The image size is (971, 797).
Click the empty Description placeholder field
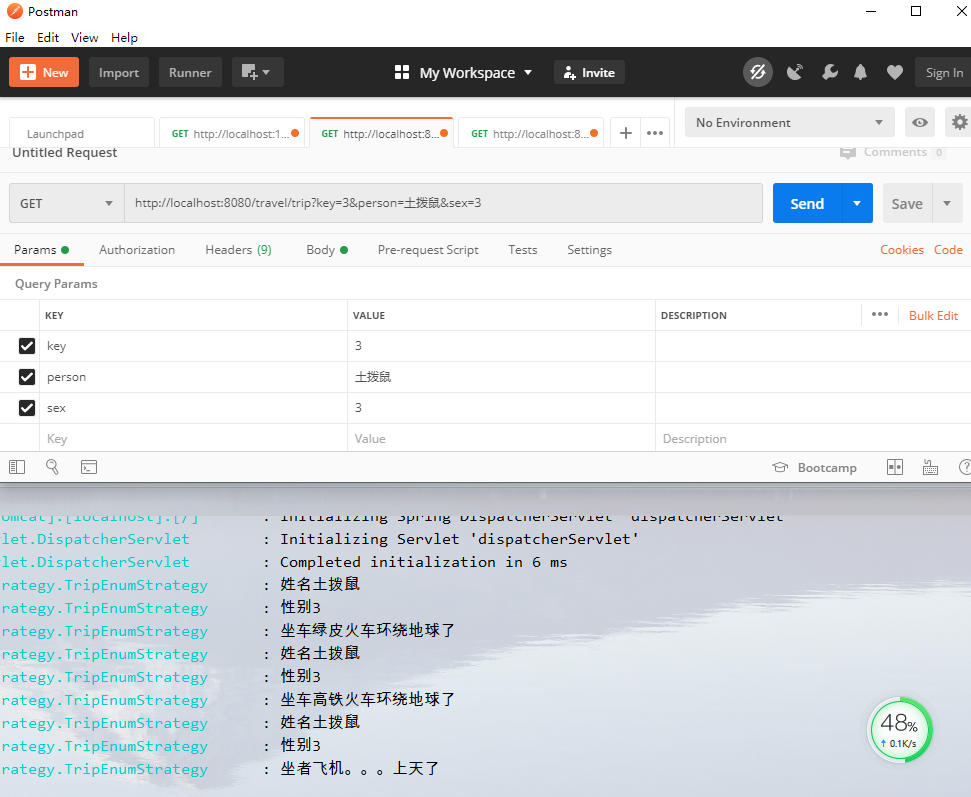click(x=813, y=438)
